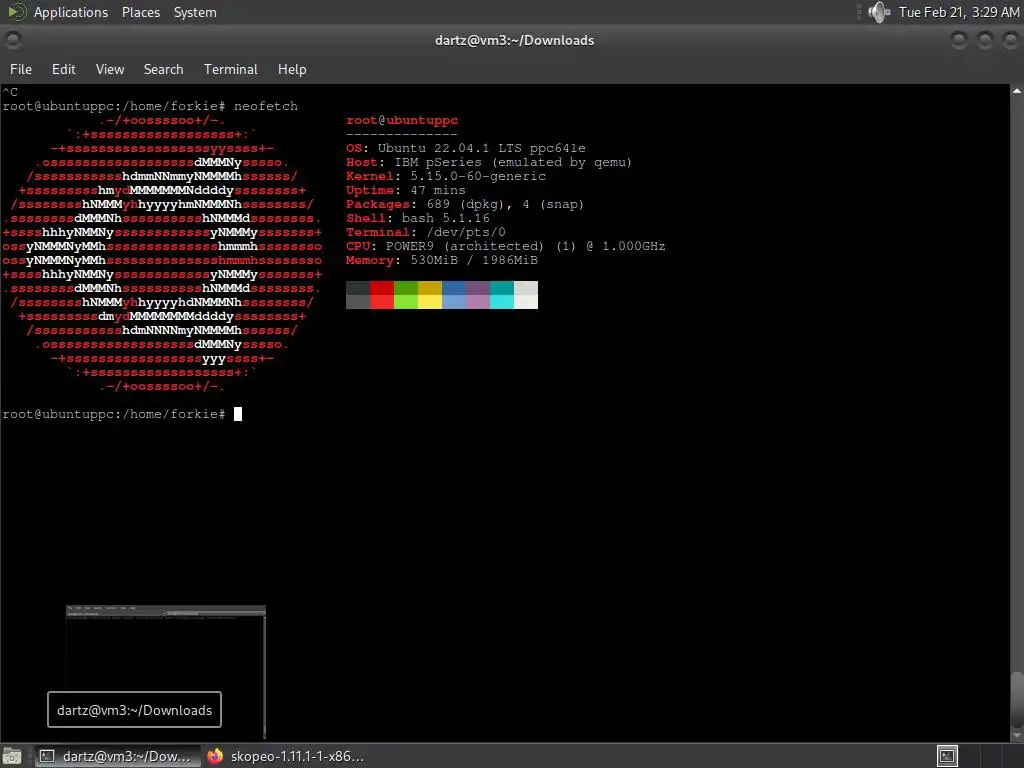Click the 'Uptime: 47 mins' line

[x=406, y=190]
